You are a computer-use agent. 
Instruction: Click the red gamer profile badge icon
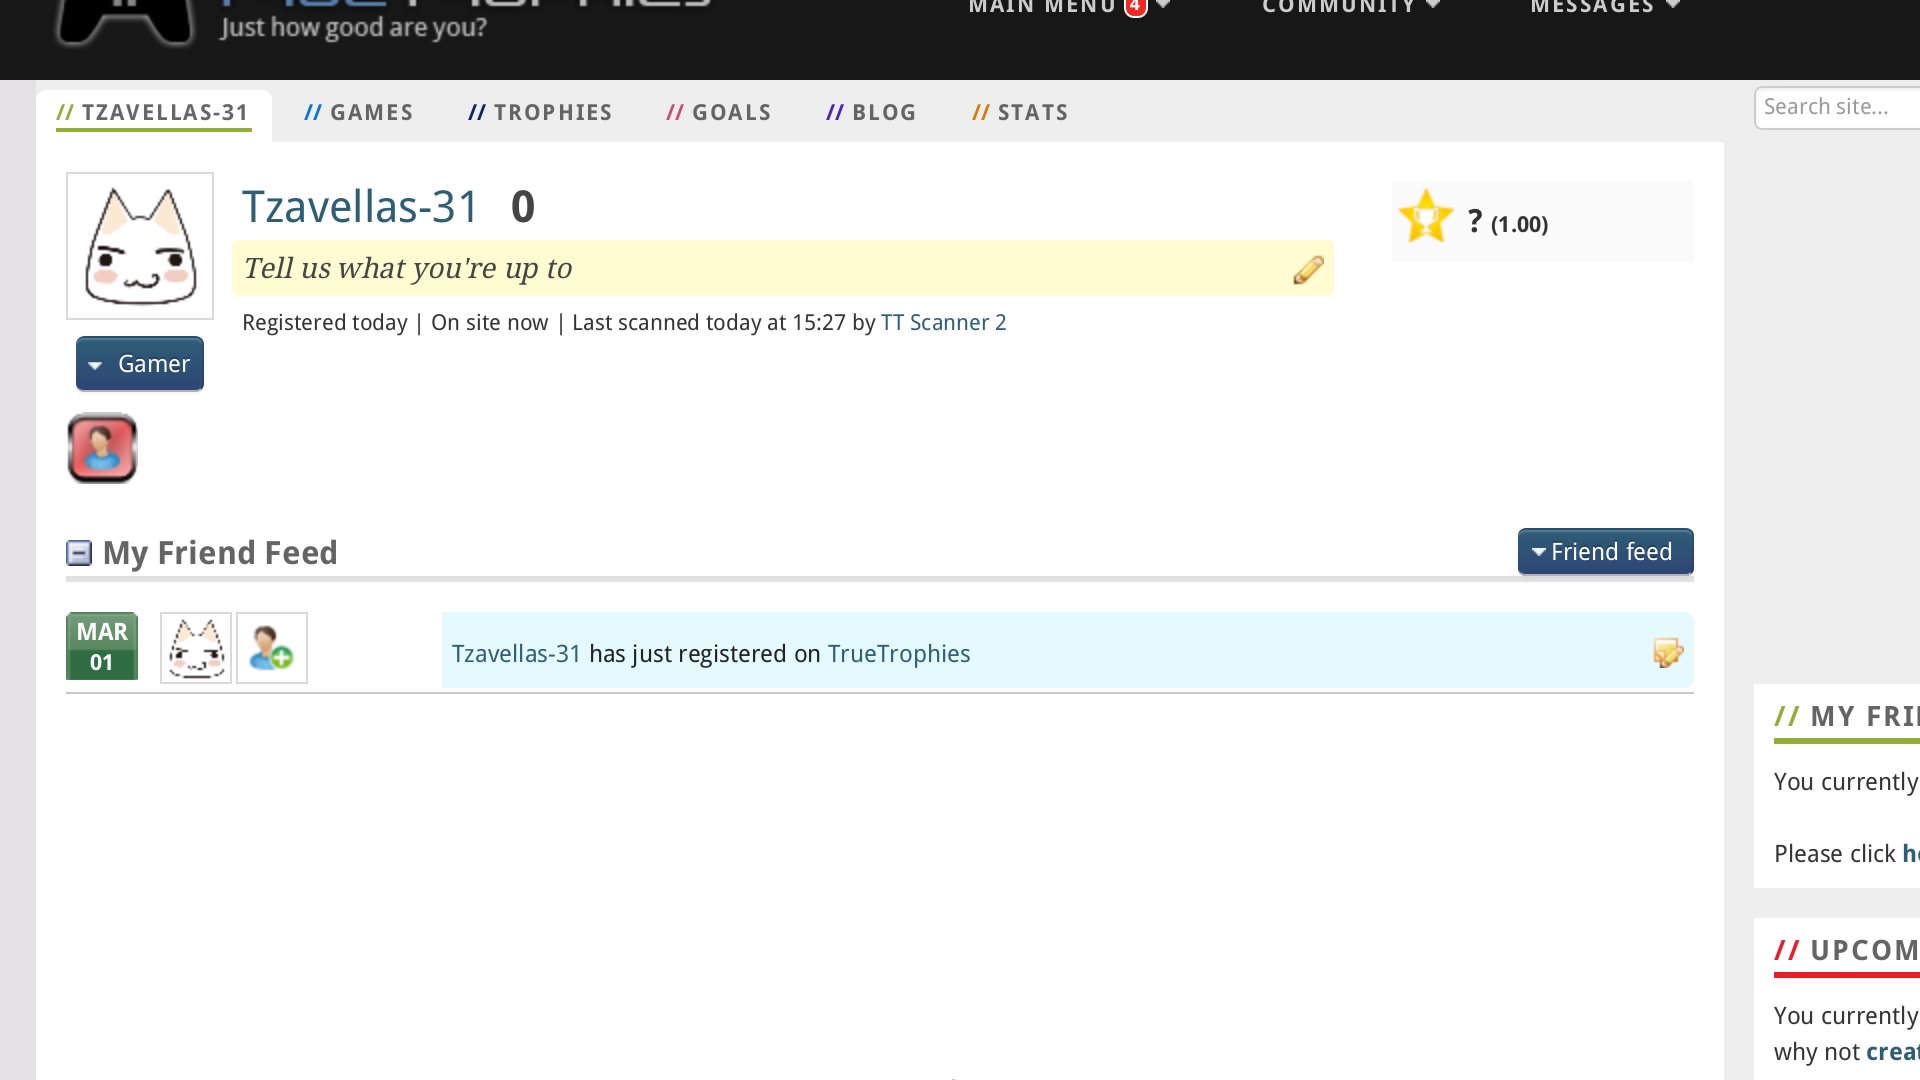click(x=102, y=448)
